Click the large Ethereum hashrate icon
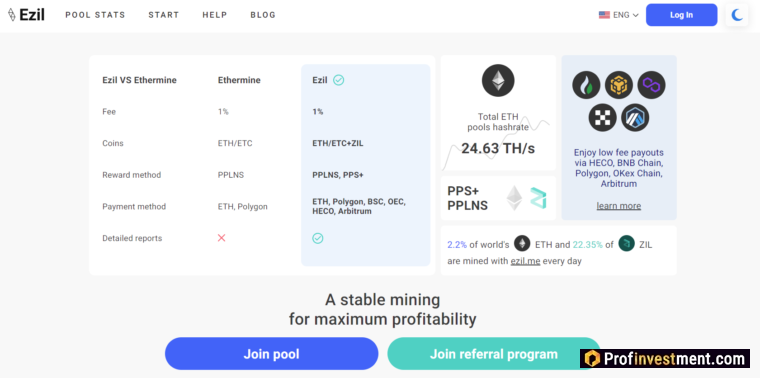The image size is (760, 378). pyautogui.click(x=498, y=80)
